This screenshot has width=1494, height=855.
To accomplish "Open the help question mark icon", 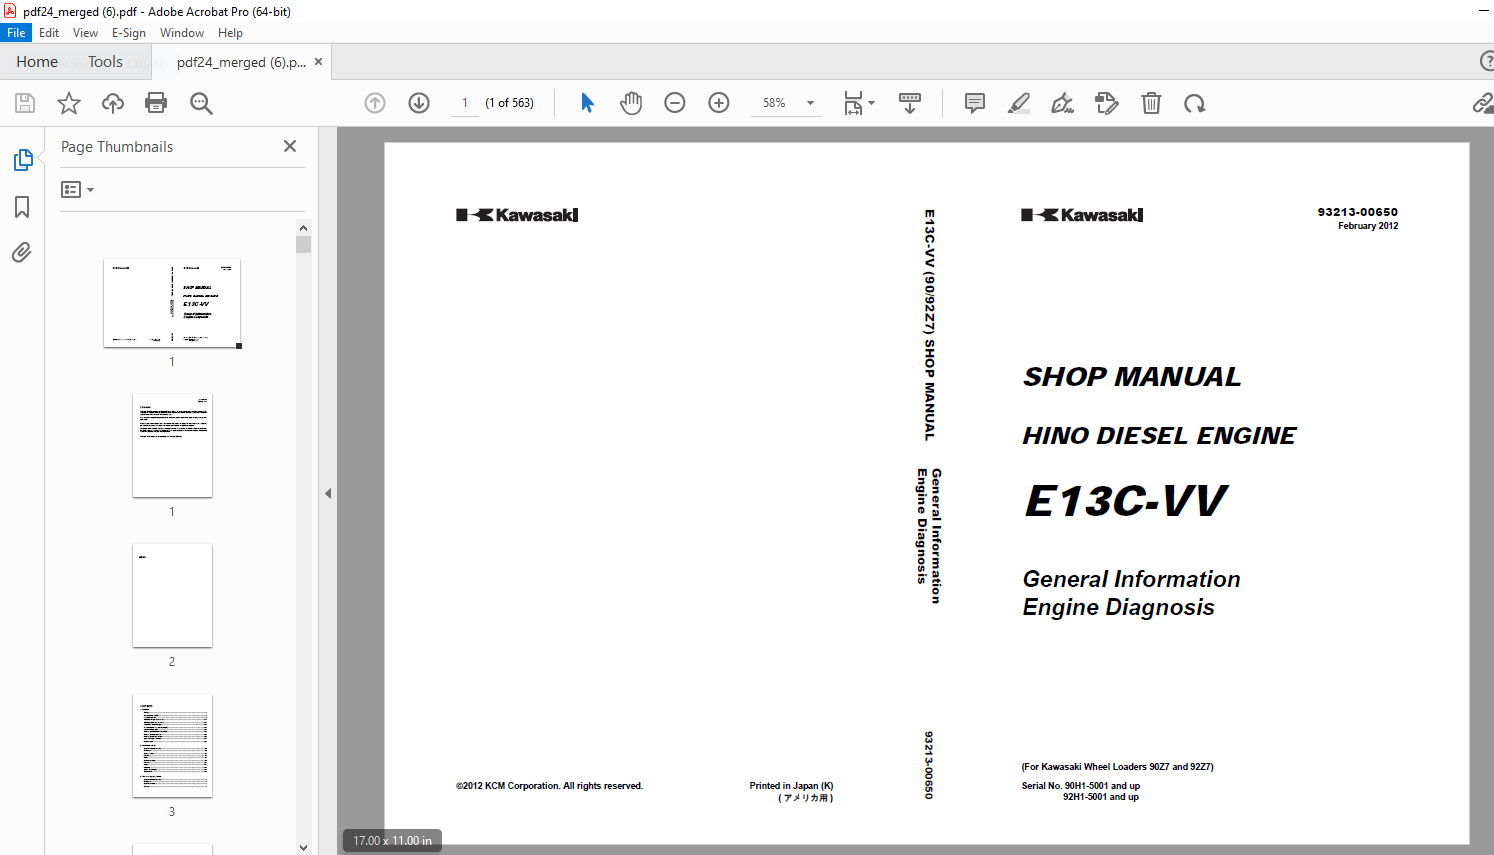I will (1487, 61).
